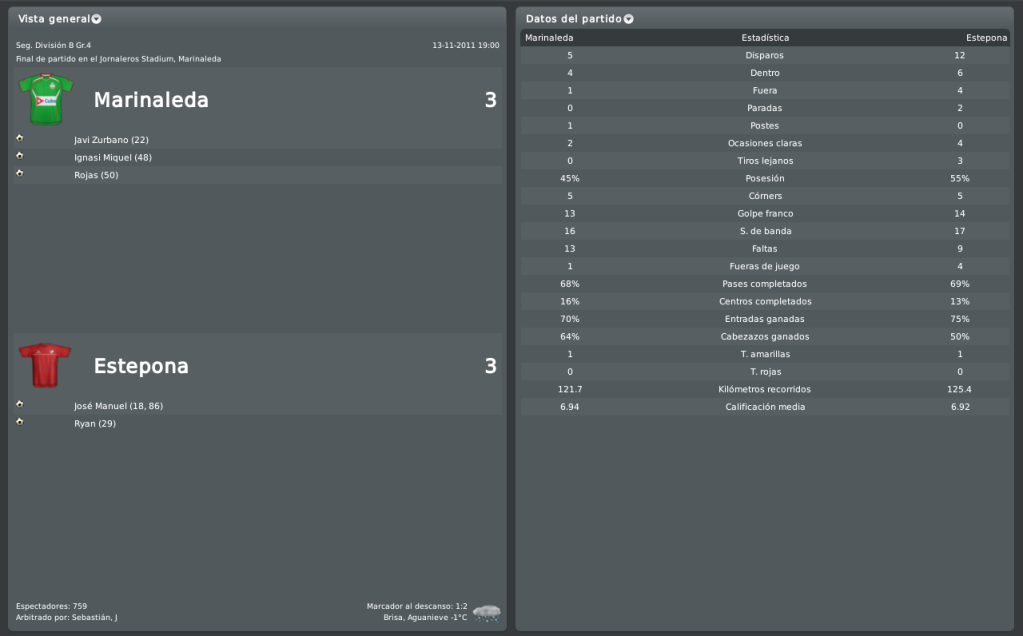The height and width of the screenshot is (636, 1023).
Task: Open the Estepona team name link
Action: pyautogui.click(x=141, y=366)
